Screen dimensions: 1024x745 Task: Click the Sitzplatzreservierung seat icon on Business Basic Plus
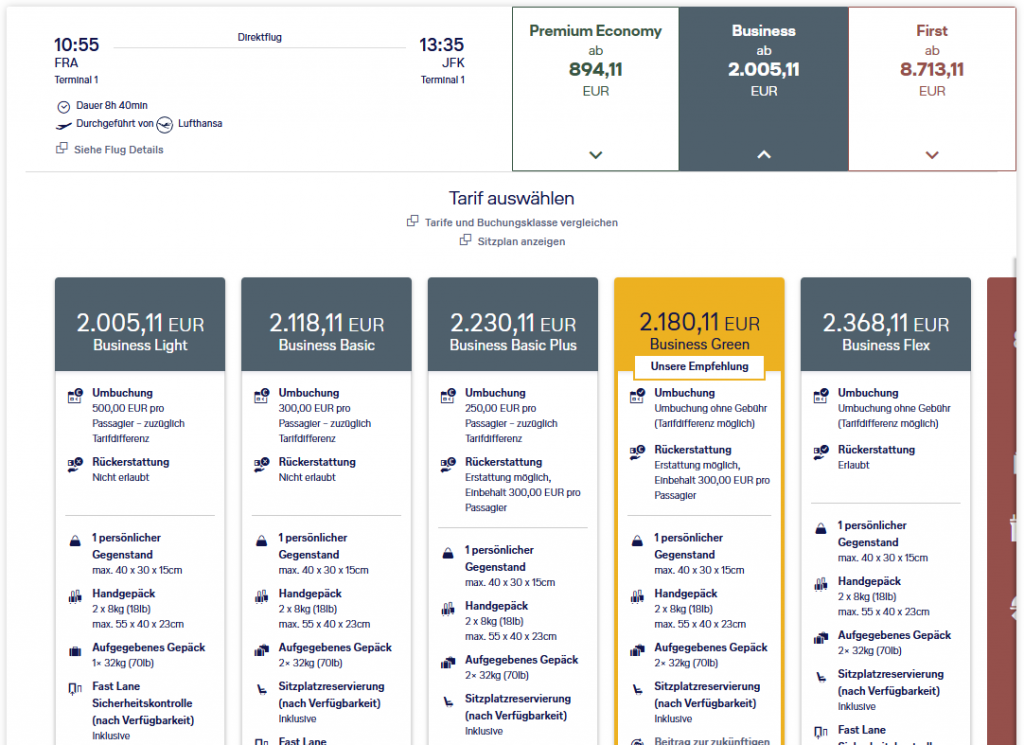click(450, 702)
